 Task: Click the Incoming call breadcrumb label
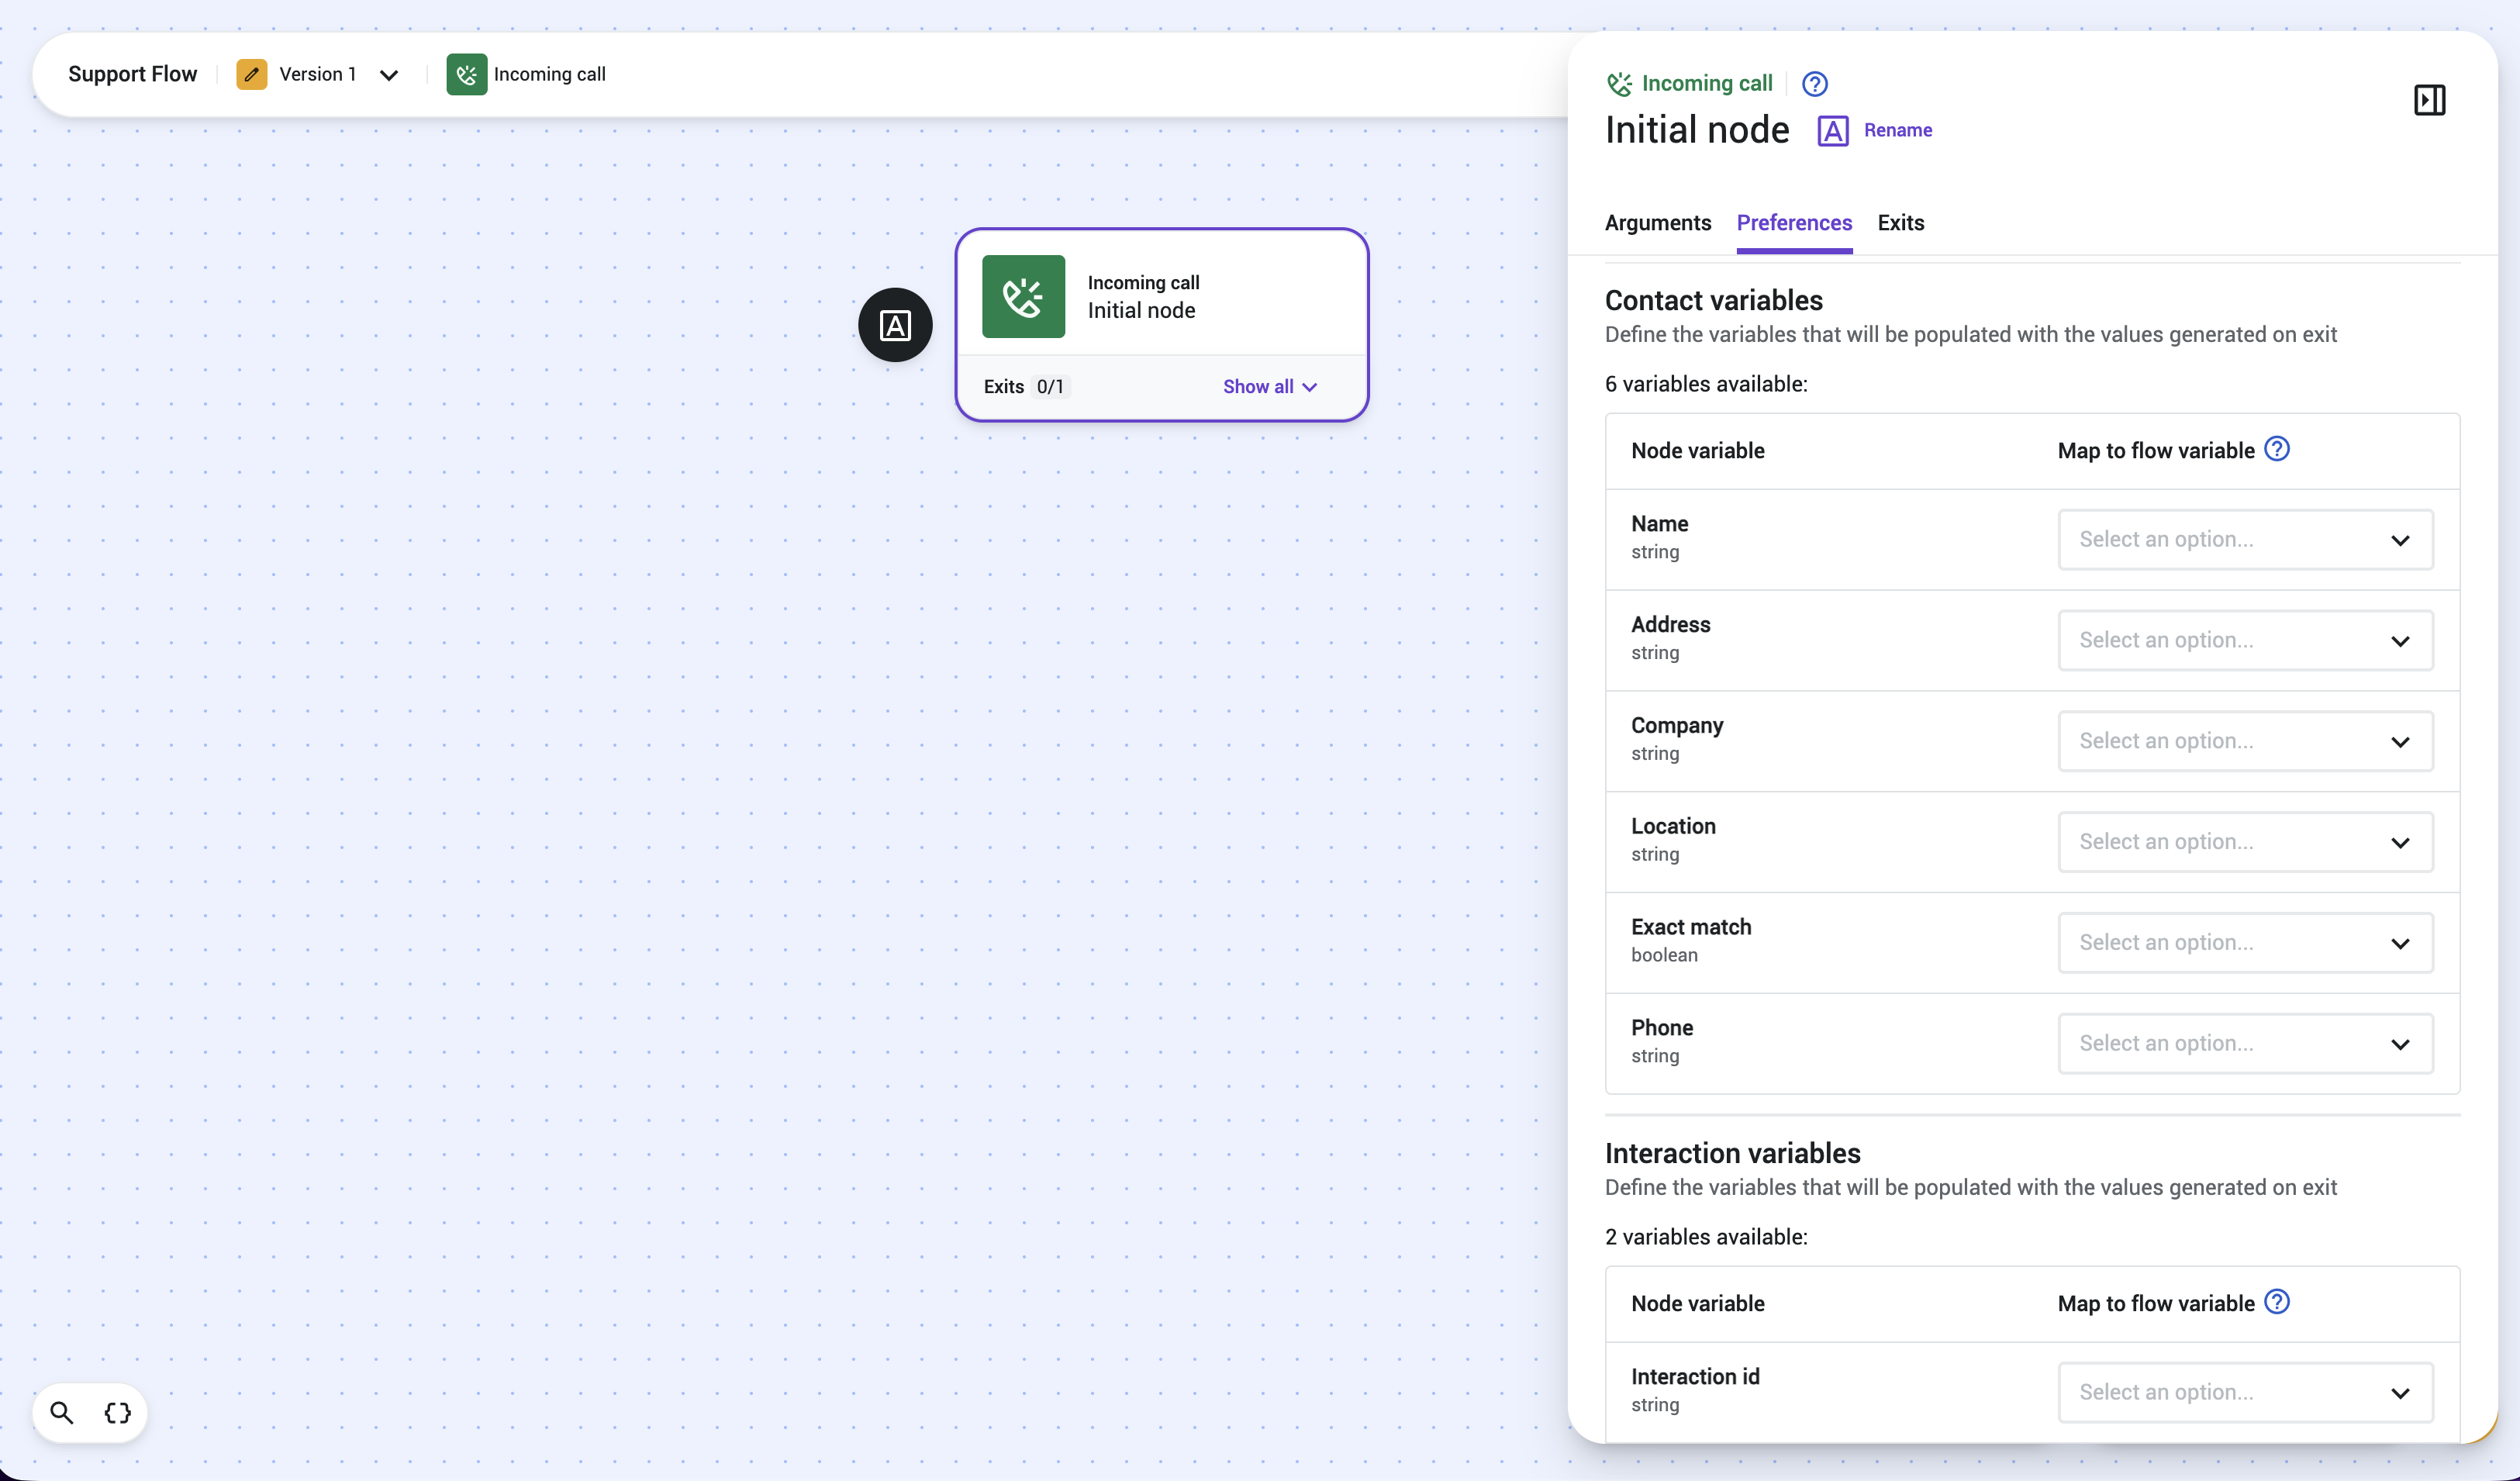coord(549,74)
